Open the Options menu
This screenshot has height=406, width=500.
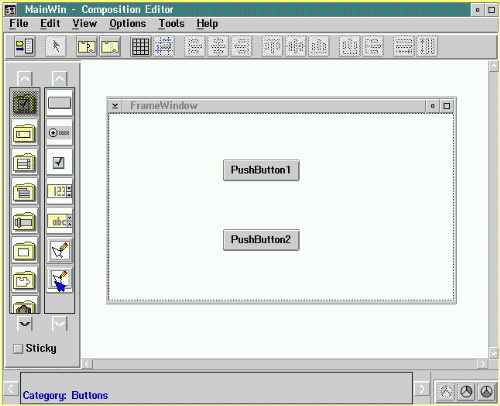[x=128, y=23]
